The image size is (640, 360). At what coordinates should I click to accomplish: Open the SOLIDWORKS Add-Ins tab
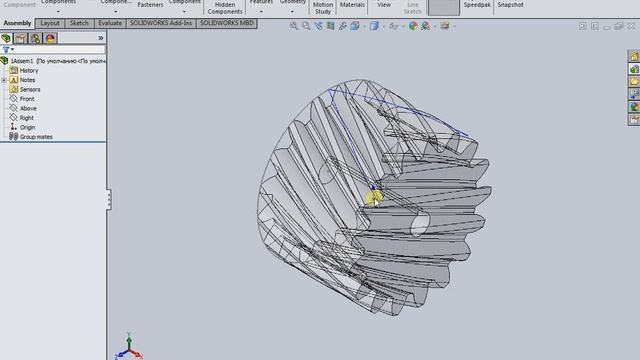click(161, 23)
